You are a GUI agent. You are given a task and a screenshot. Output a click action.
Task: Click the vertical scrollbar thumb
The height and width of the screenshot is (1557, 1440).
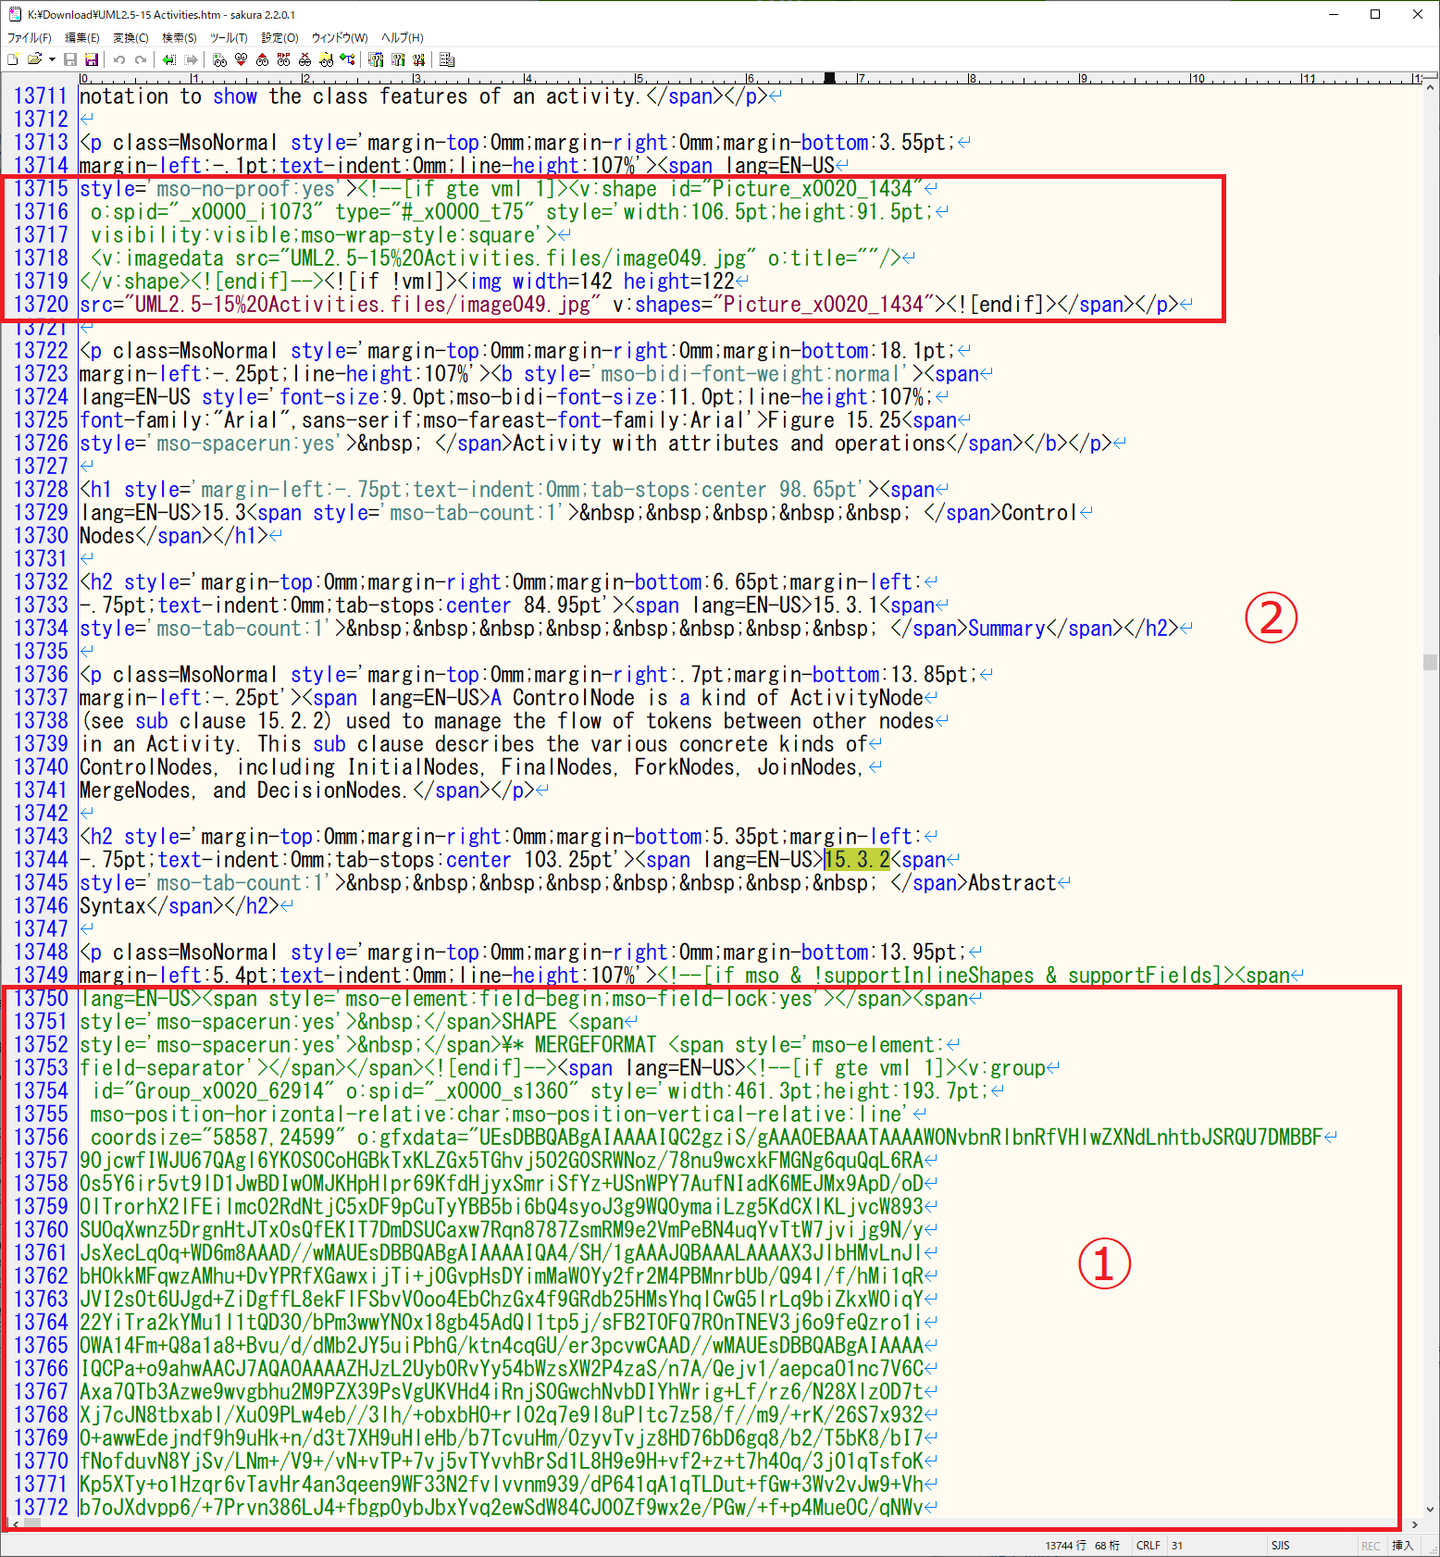[x=1430, y=662]
